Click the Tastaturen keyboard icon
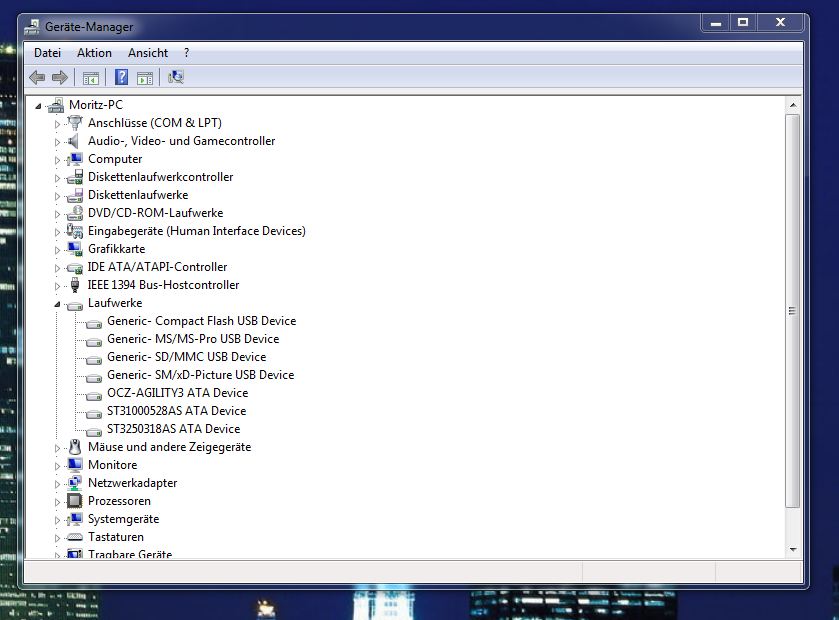Image resolution: width=839 pixels, height=620 pixels. tap(75, 537)
